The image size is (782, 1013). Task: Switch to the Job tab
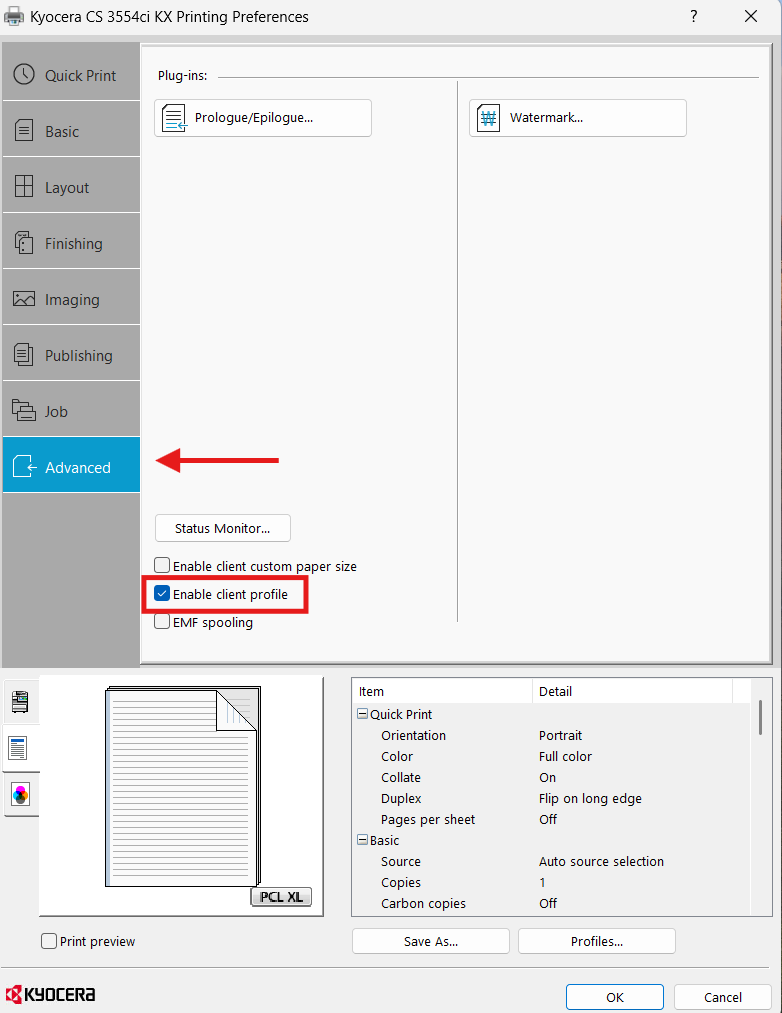pos(71,411)
